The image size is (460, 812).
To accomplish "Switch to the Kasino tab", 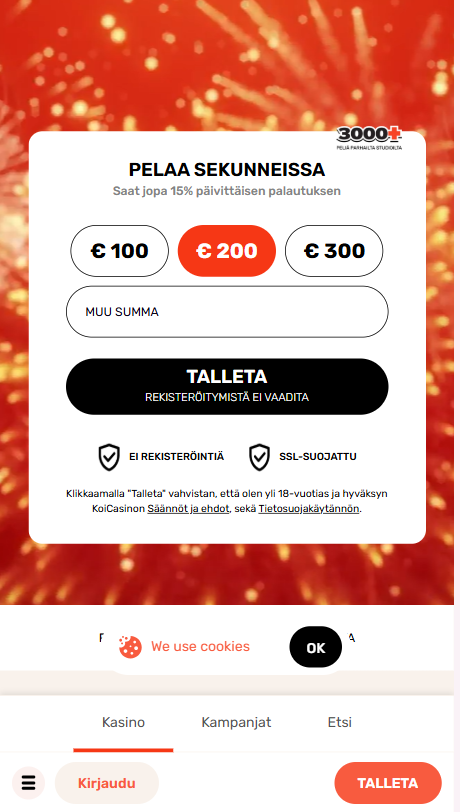I will (123, 722).
